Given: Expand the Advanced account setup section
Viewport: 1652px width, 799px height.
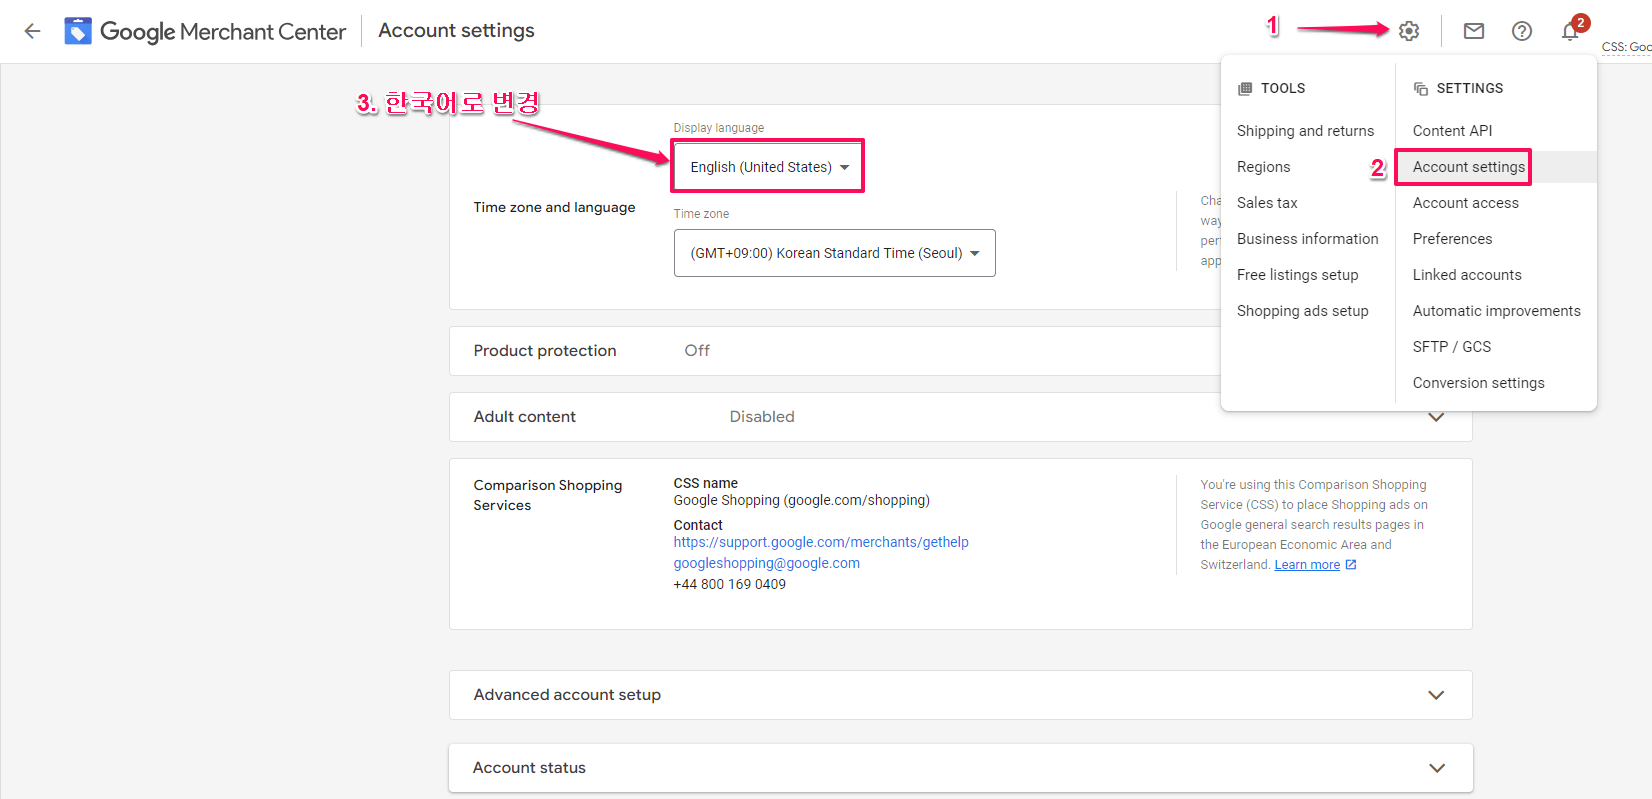Looking at the screenshot, I should (x=1436, y=695).
